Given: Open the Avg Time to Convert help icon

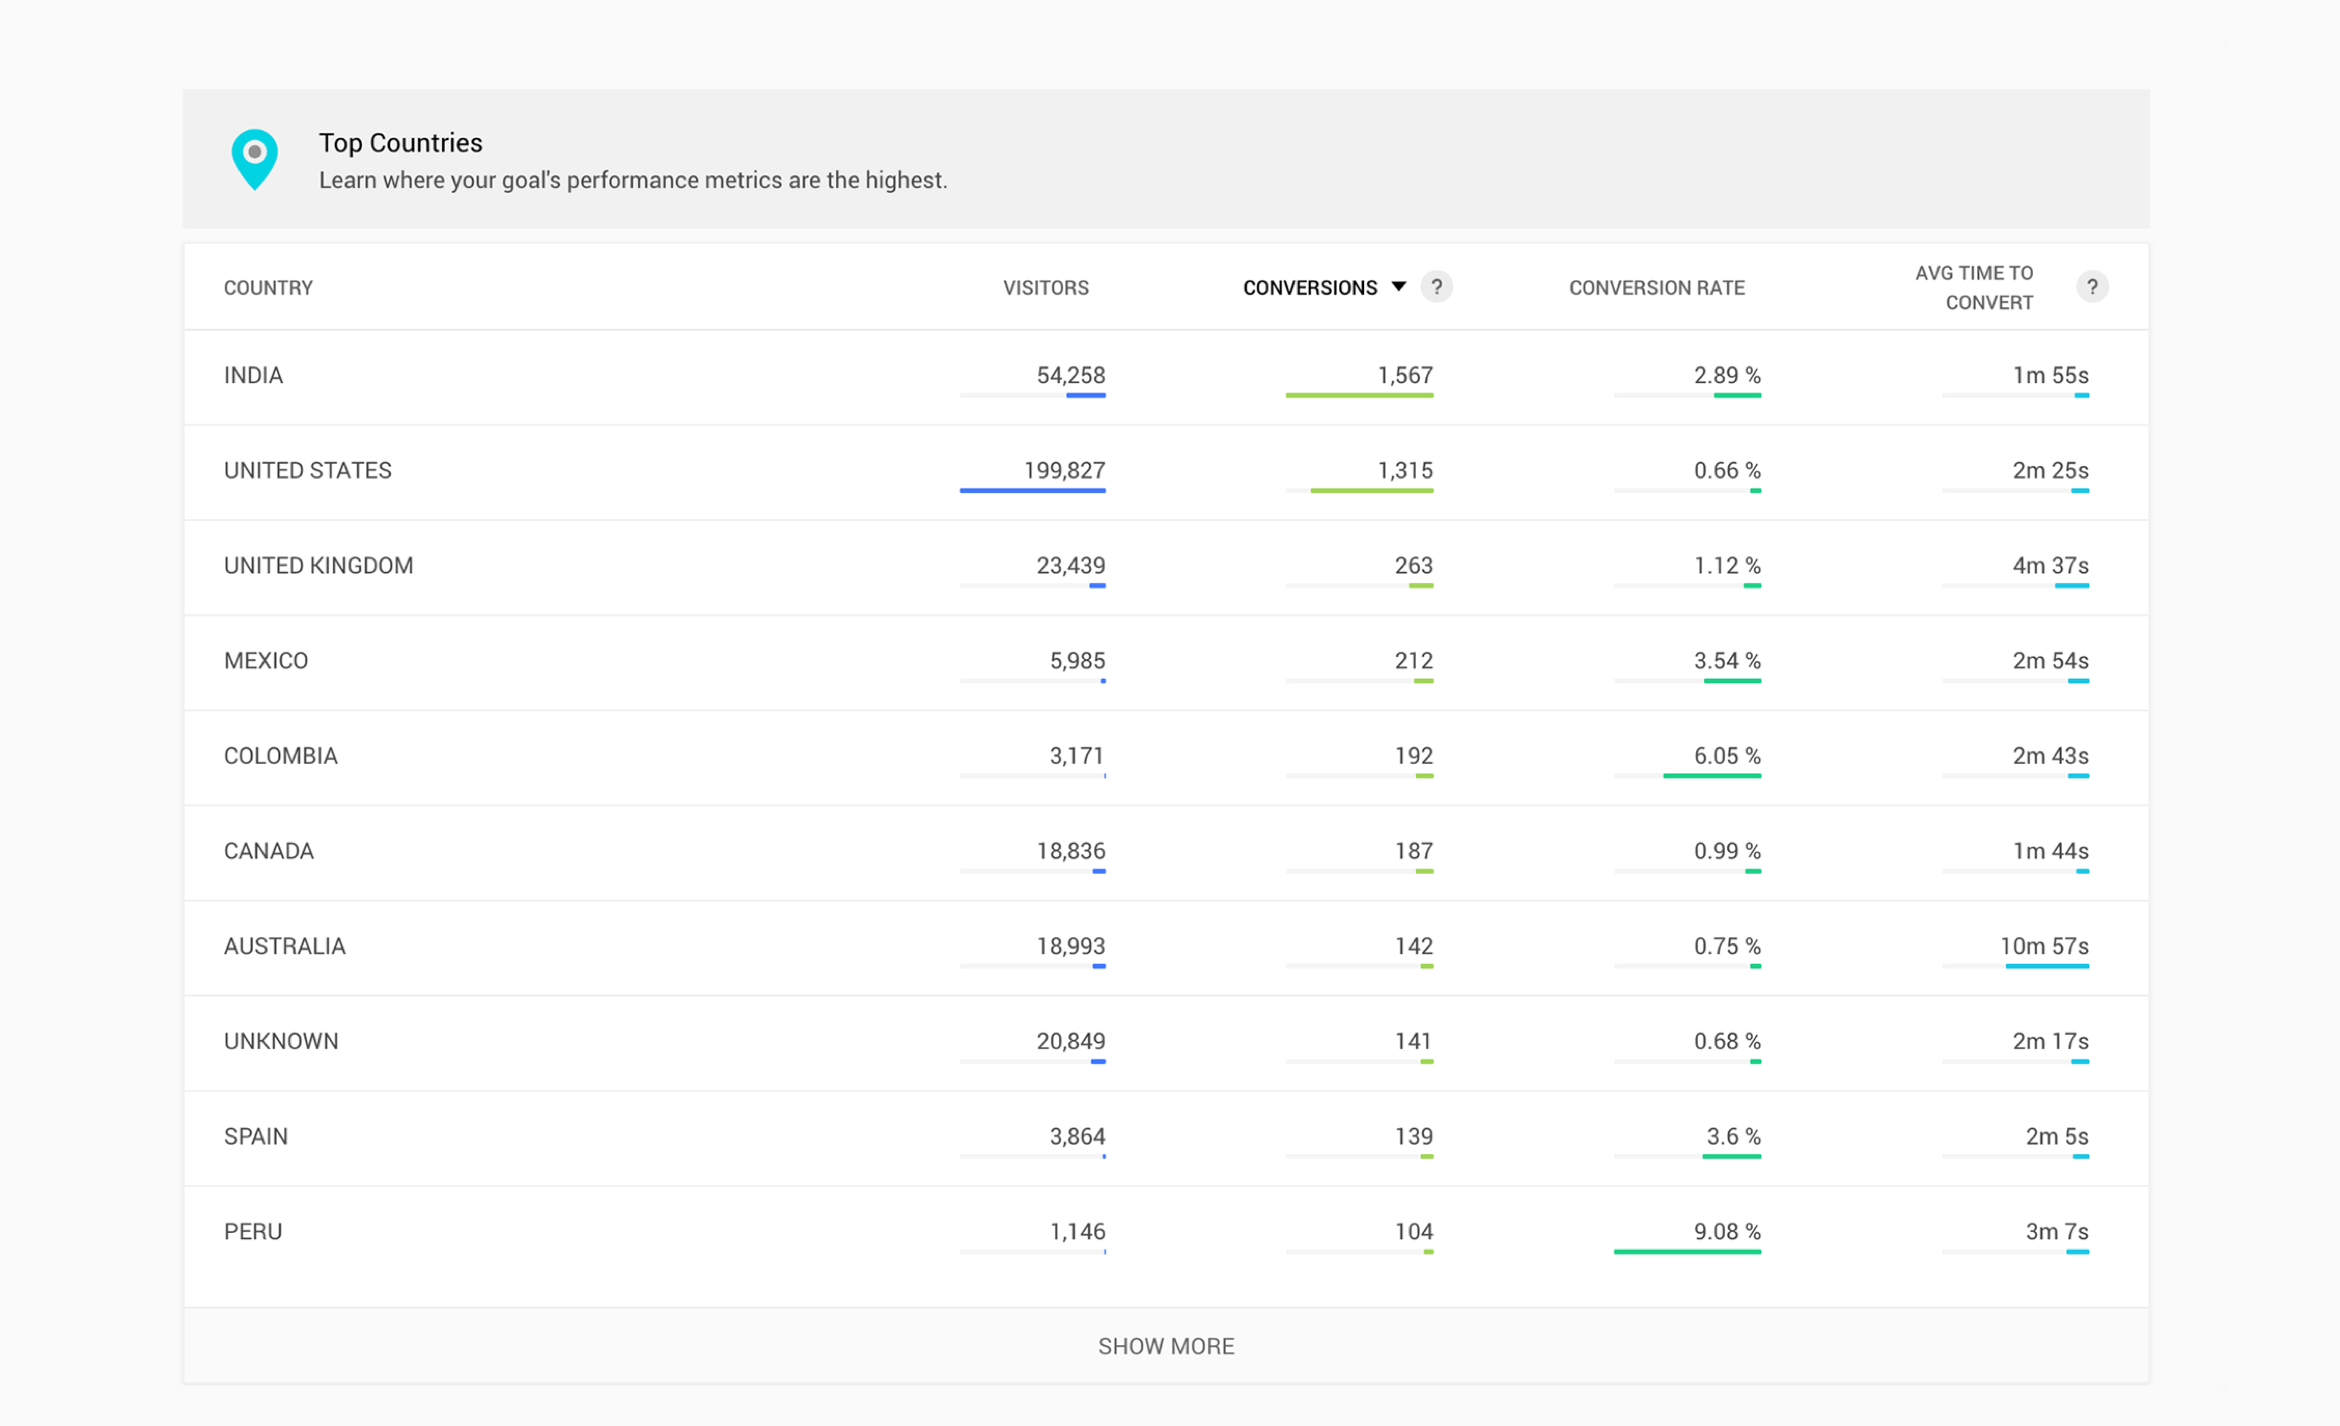Looking at the screenshot, I should [2091, 287].
